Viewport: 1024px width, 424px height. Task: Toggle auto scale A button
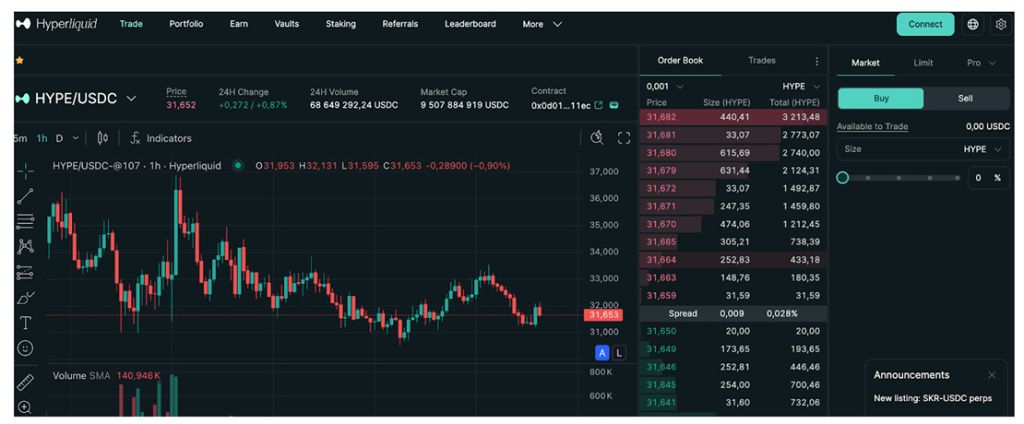(x=602, y=353)
